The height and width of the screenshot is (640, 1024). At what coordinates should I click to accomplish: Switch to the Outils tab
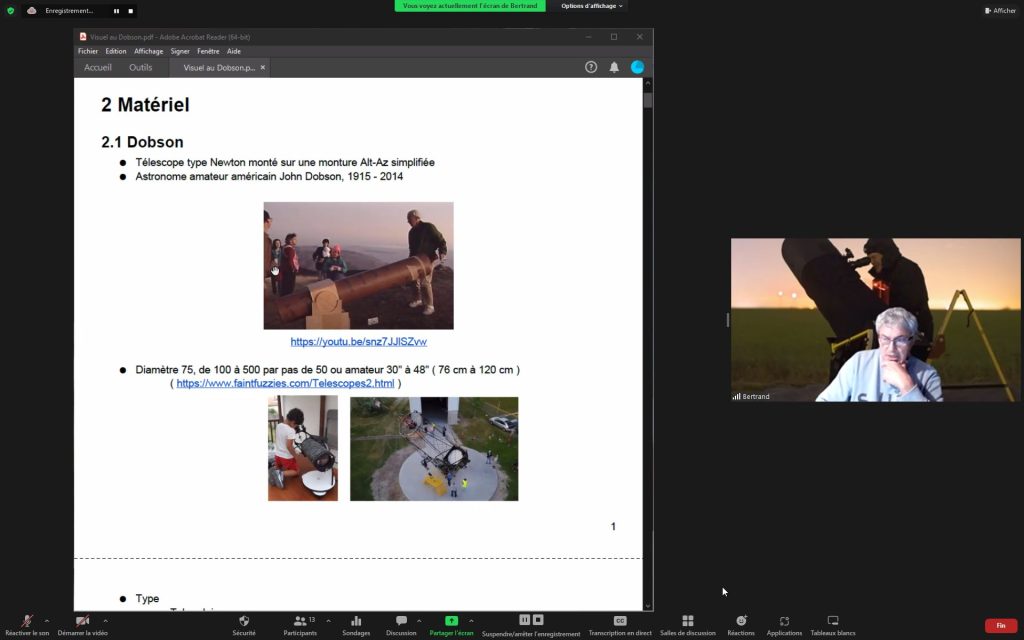tap(140, 67)
